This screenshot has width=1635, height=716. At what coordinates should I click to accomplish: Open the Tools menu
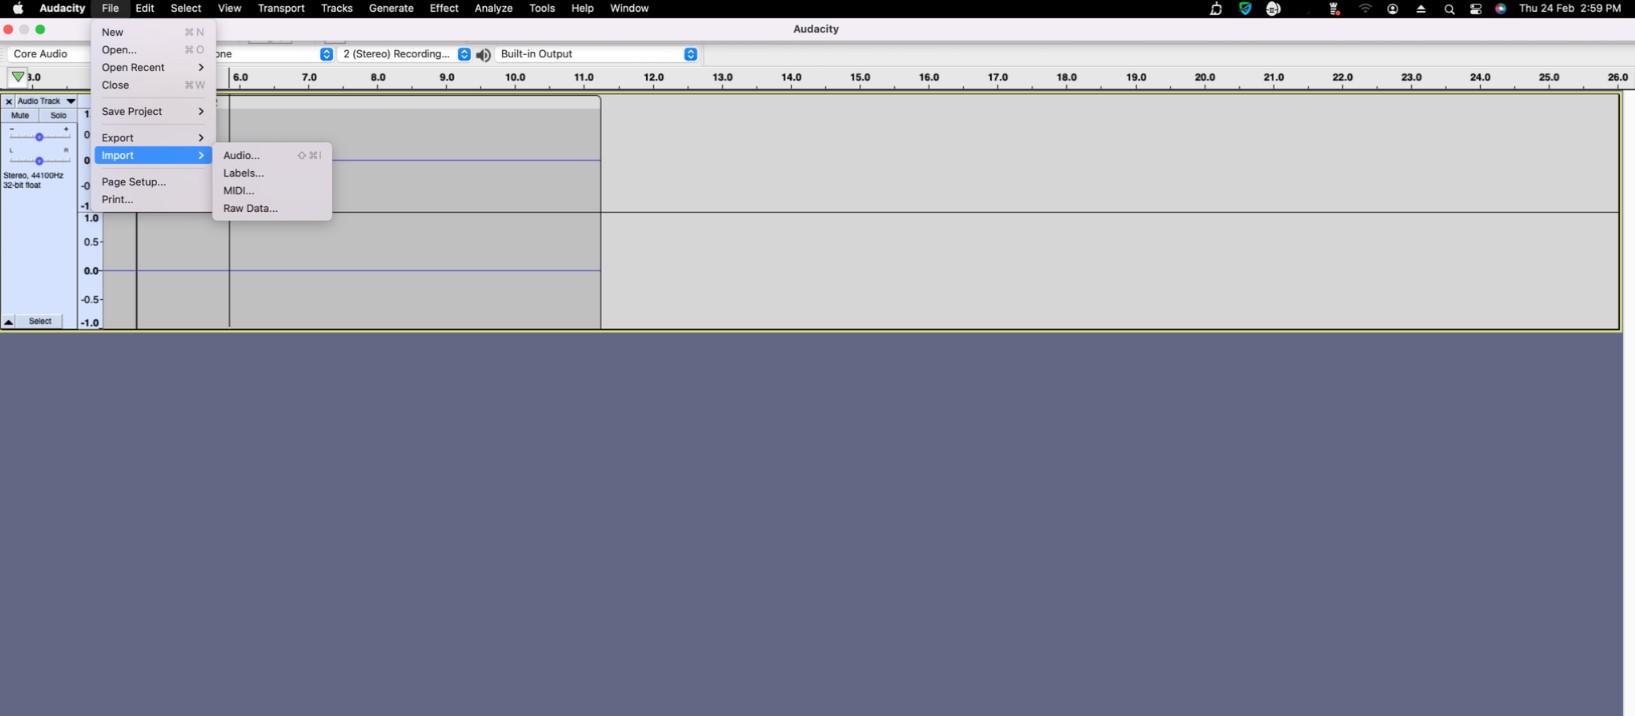[542, 9]
